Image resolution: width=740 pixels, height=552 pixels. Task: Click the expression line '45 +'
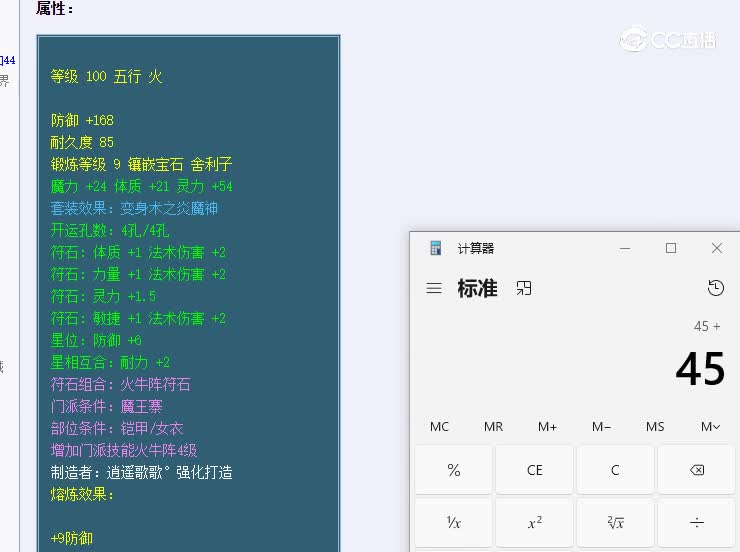707,326
